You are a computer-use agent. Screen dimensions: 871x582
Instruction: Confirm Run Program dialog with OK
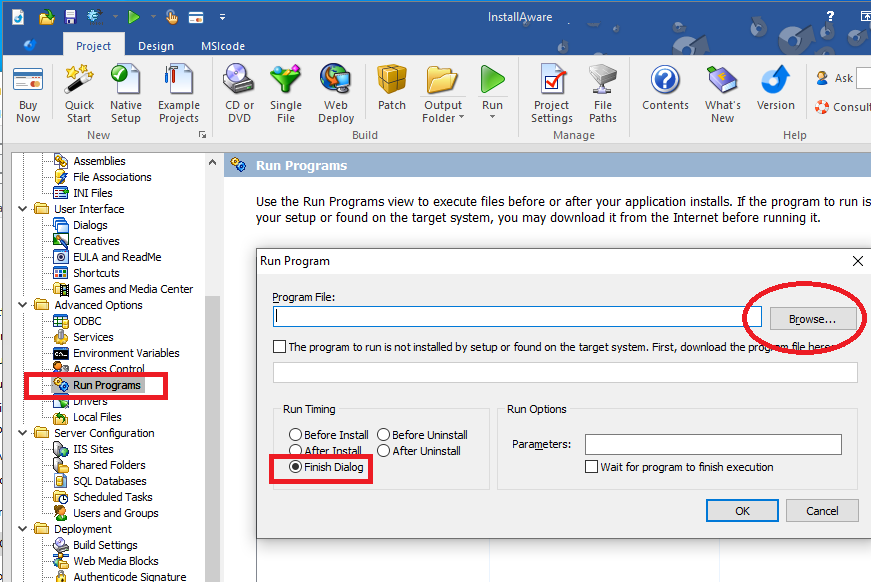[x=742, y=511]
